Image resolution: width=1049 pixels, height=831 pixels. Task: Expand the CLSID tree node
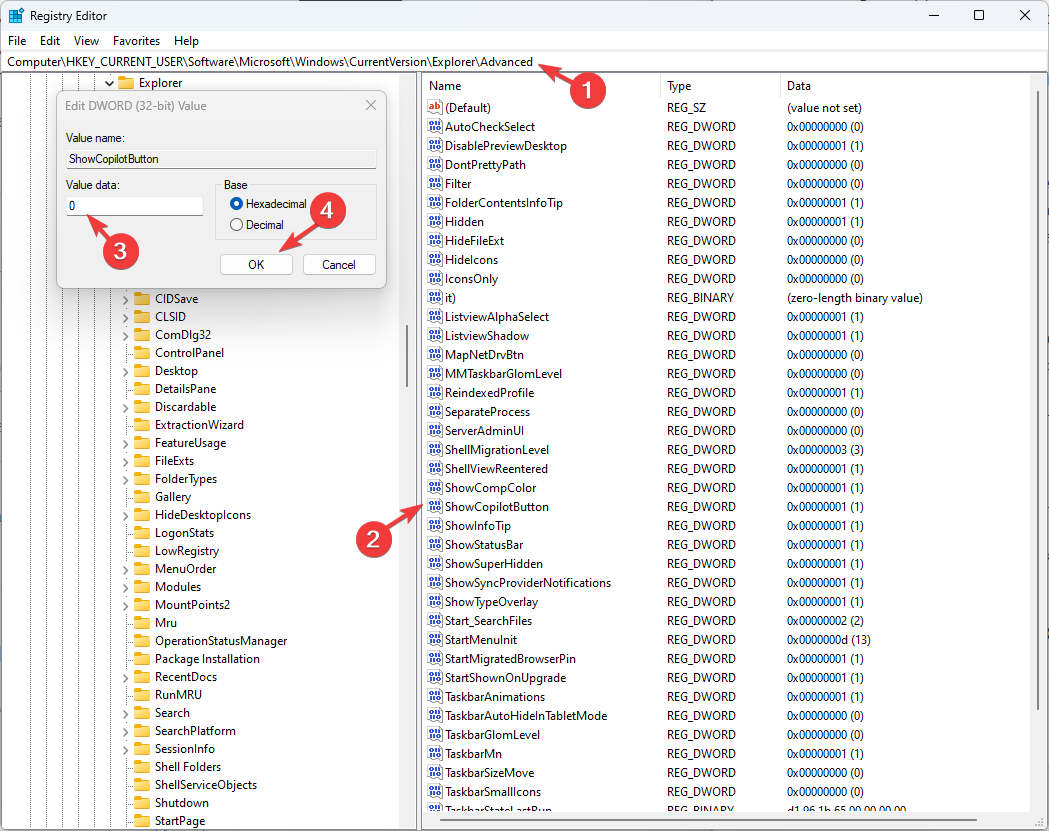coord(125,316)
